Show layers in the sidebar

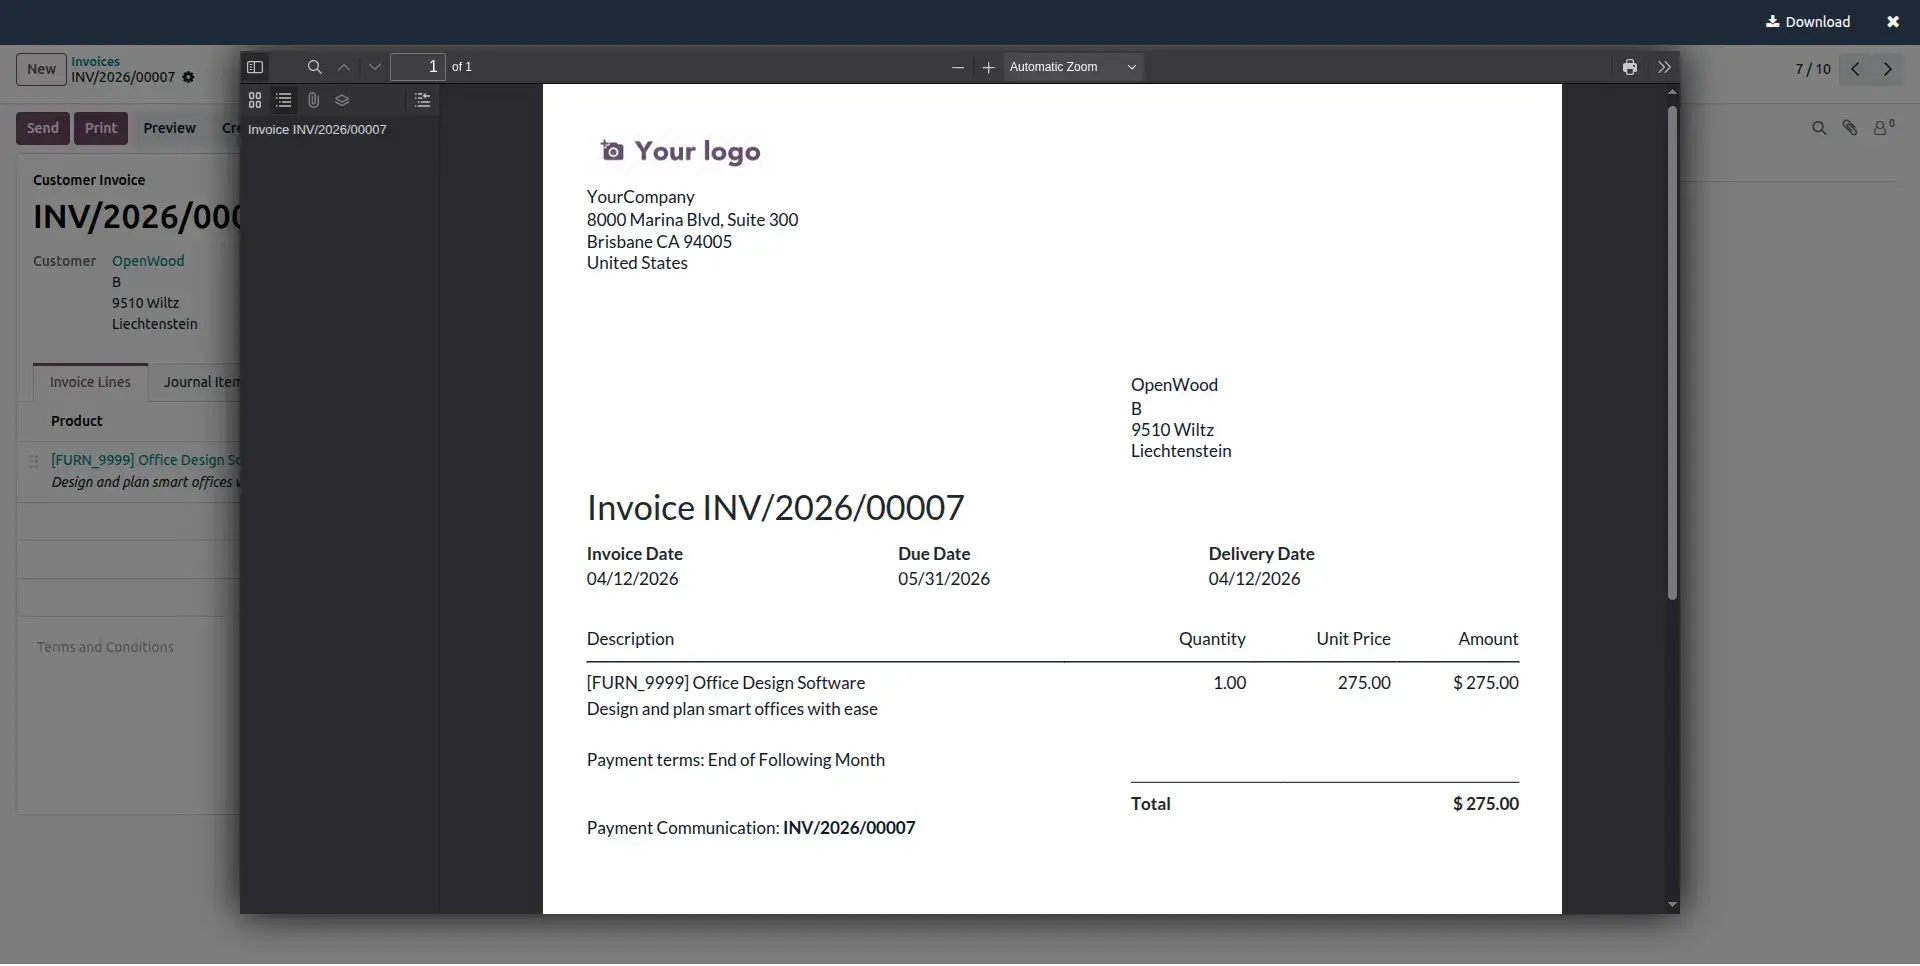pos(342,100)
